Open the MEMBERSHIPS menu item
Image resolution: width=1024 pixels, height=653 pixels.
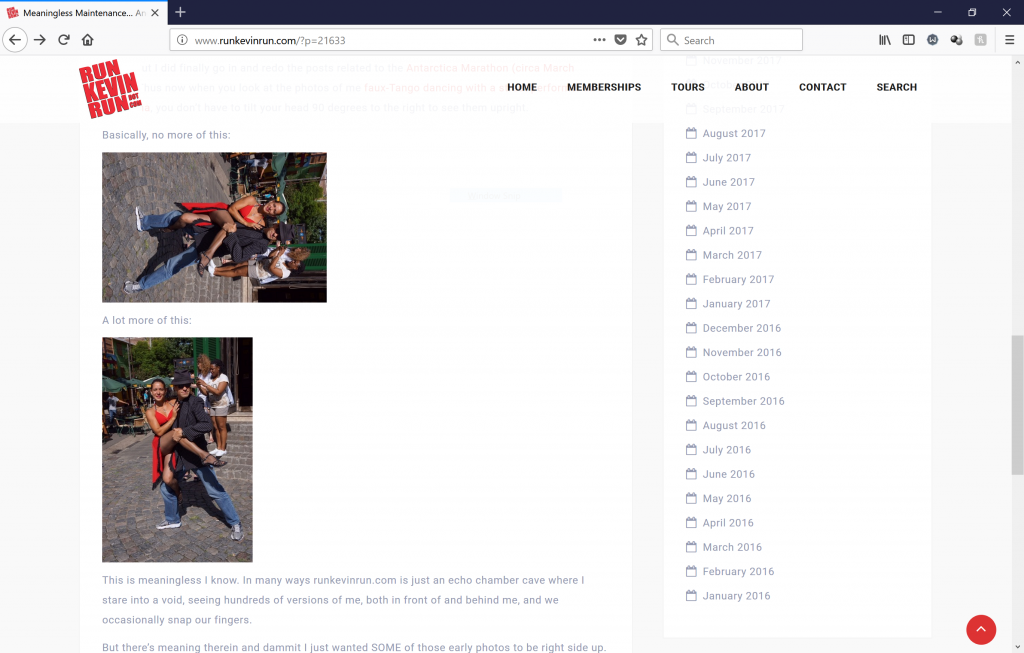click(x=604, y=87)
